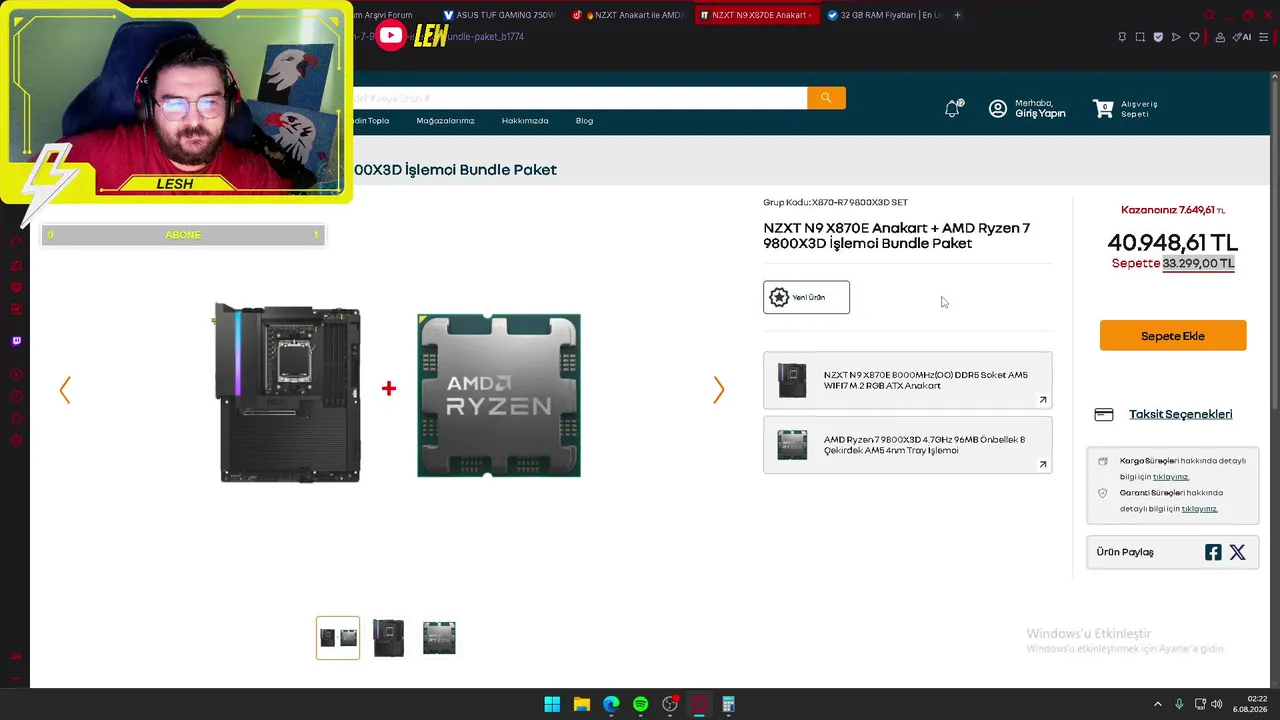Open the browser AI assistant button
The image size is (1280, 720).
point(1241,37)
